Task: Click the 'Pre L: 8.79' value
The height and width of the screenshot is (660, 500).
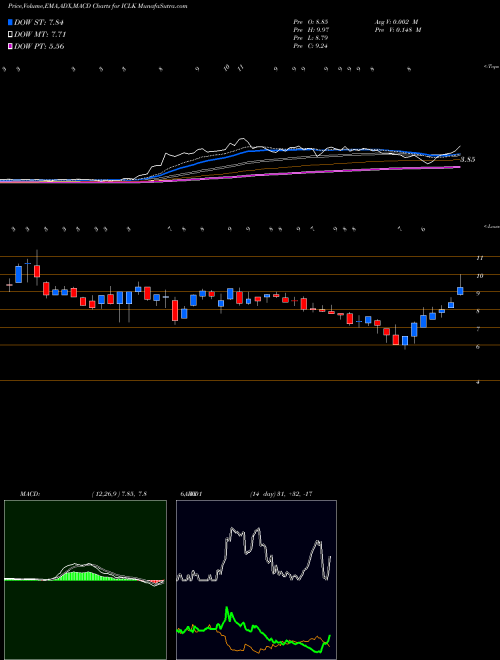Action: [311, 38]
